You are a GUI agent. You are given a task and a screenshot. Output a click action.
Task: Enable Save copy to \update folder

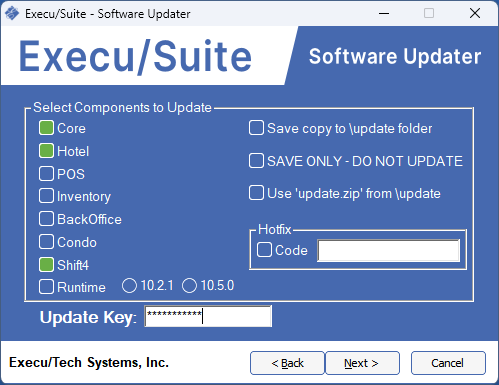256,128
